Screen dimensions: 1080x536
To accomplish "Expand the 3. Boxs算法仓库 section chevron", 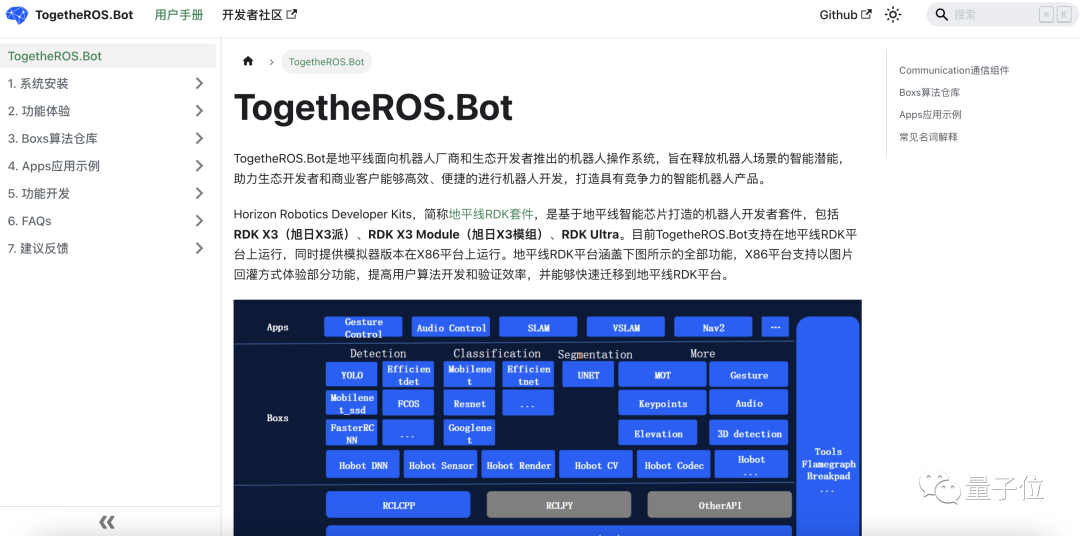I will [x=199, y=138].
